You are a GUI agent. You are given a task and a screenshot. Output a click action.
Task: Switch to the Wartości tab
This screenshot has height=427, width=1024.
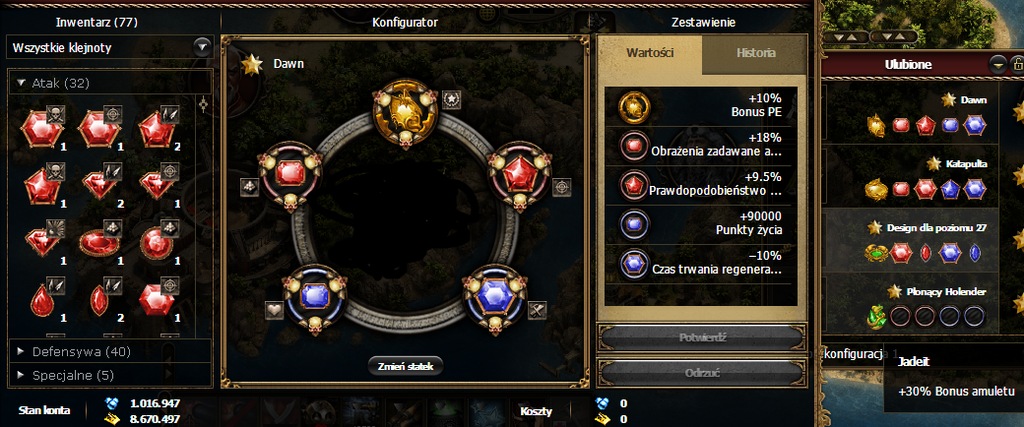(650, 54)
